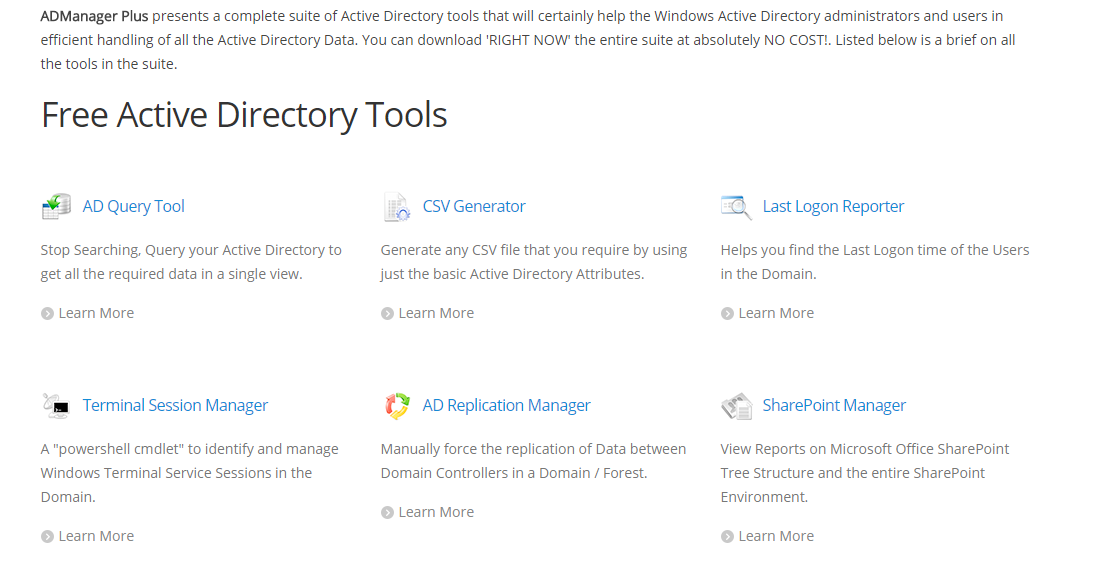Click arrow bullet beside CSV Generator Learn More
The width and height of the screenshot is (1094, 578).
coord(387,313)
